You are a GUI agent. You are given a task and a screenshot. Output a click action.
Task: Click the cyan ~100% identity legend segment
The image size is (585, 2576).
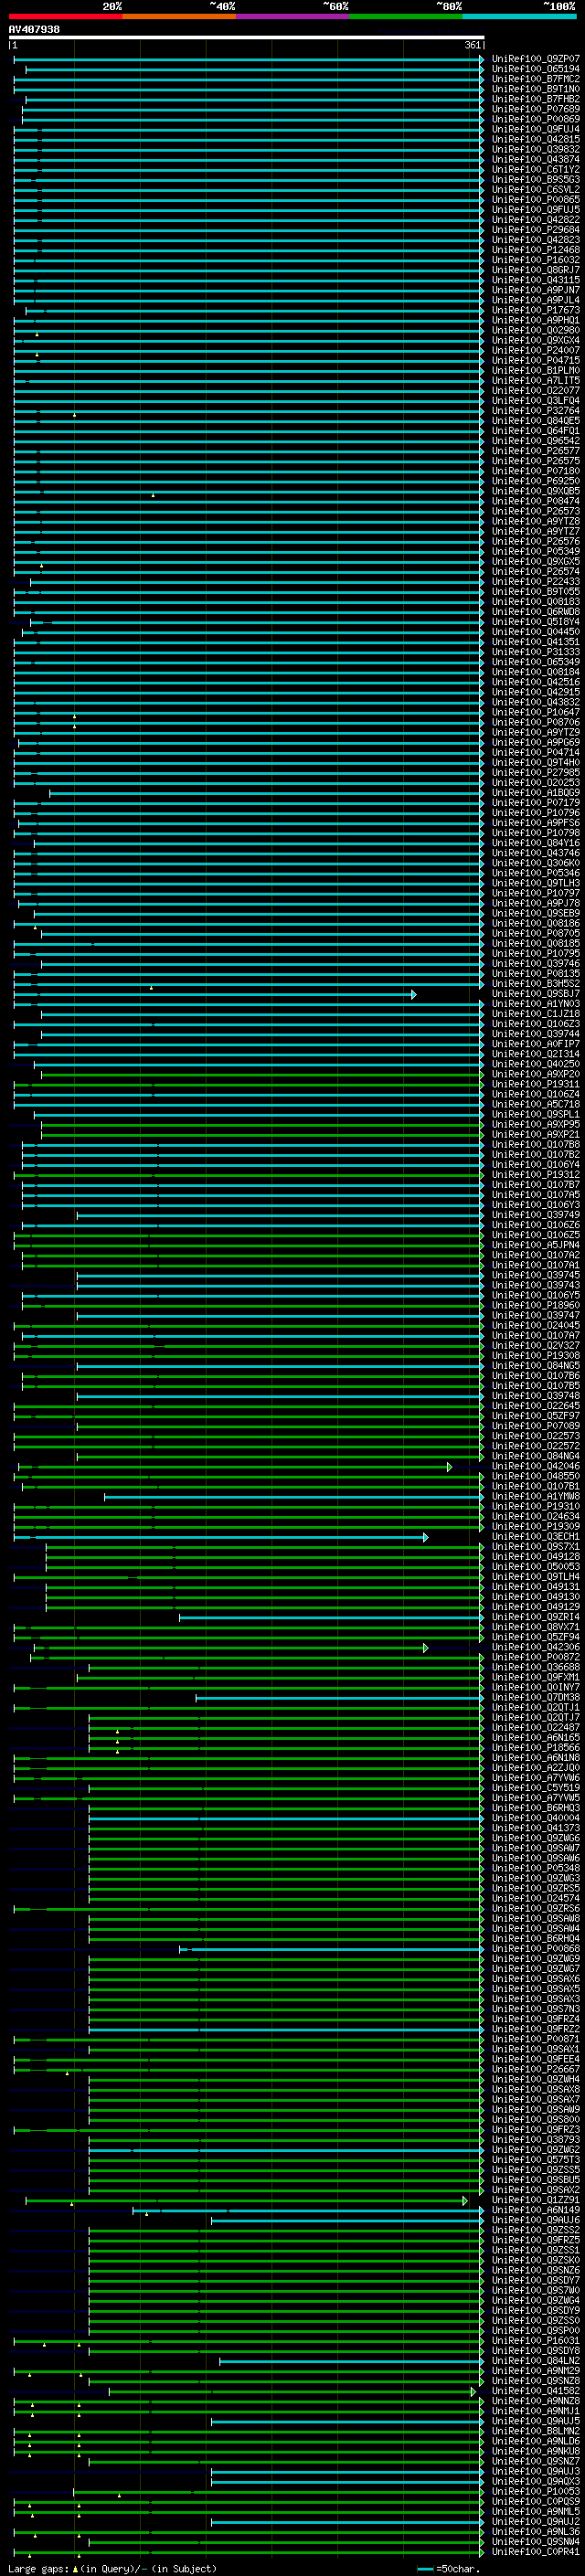click(x=519, y=16)
